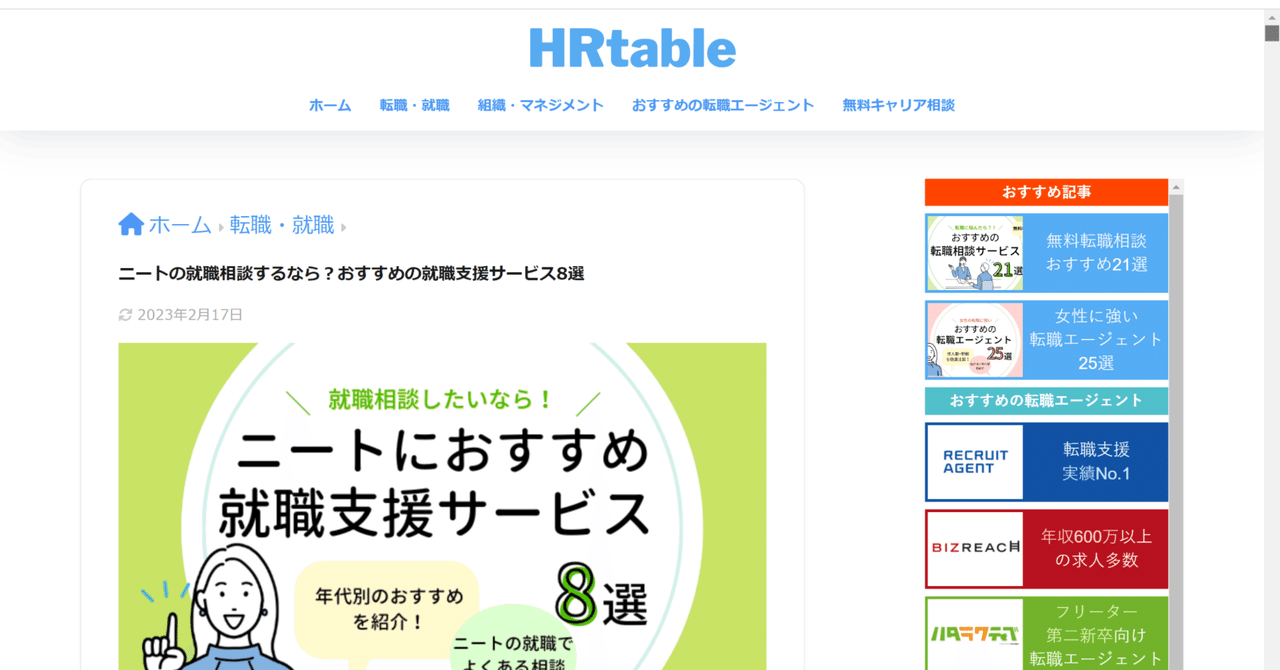The height and width of the screenshot is (670, 1280).
Task: Open the ホーム navigation menu item
Action: point(330,104)
